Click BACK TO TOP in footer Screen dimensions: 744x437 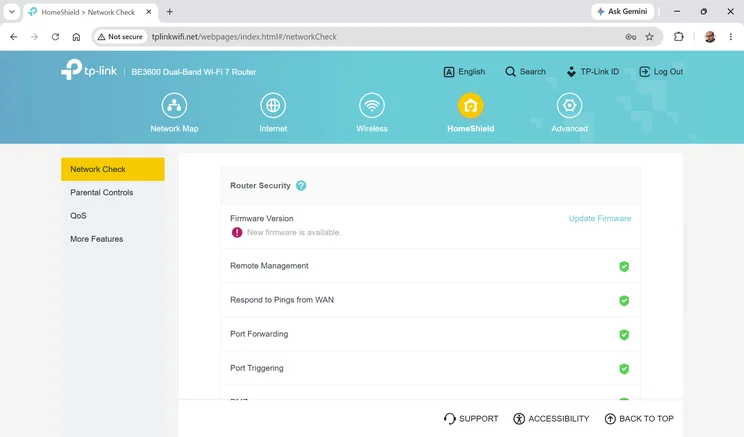pyautogui.click(x=639, y=418)
